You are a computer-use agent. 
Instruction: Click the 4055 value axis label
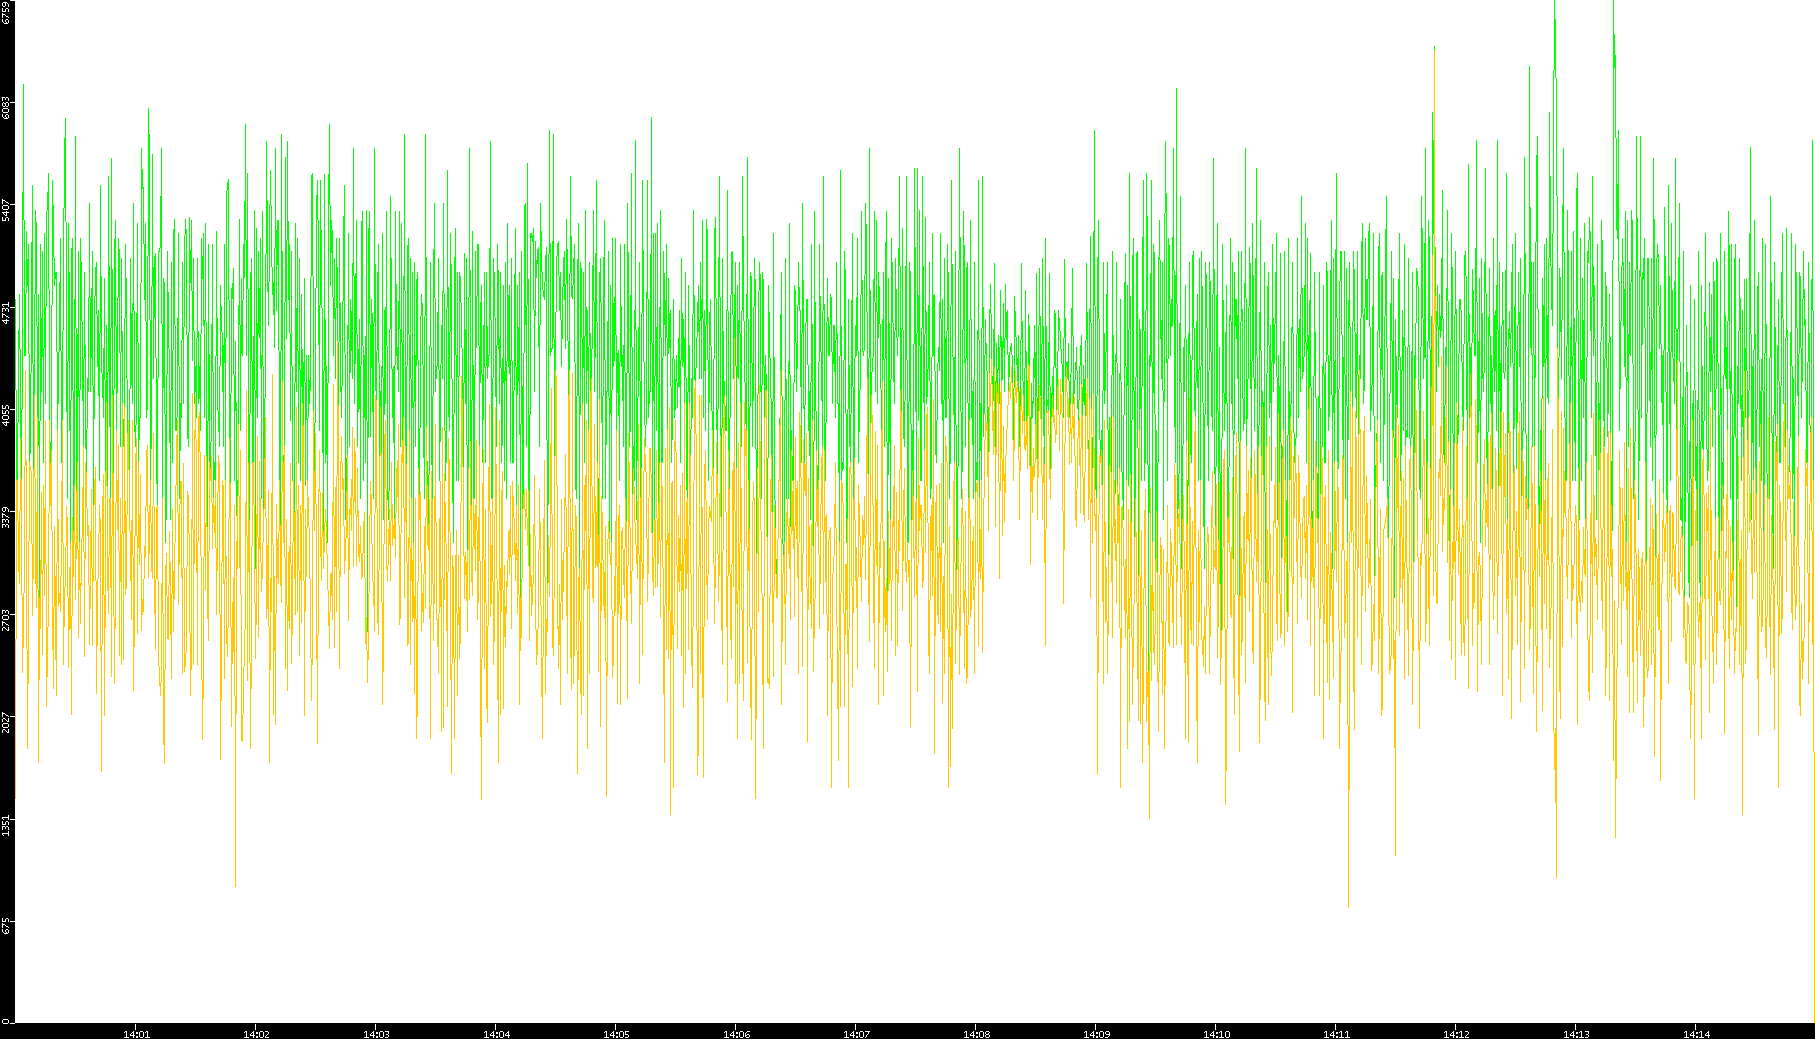pyautogui.click(x=7, y=415)
